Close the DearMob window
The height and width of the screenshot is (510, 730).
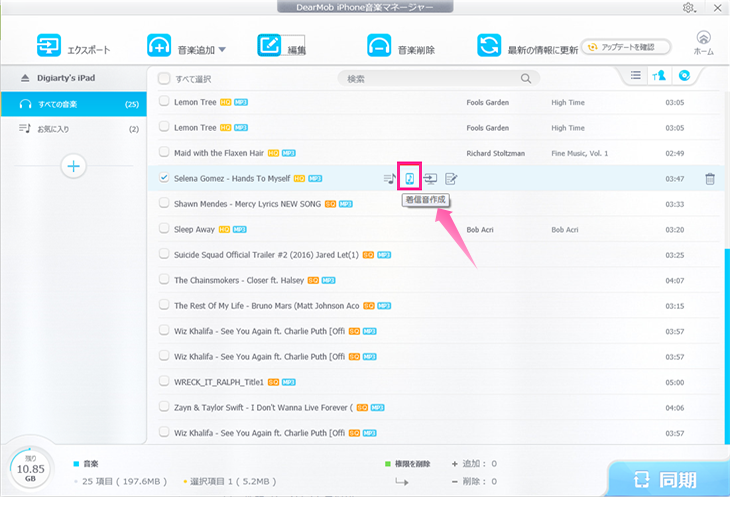[717, 8]
